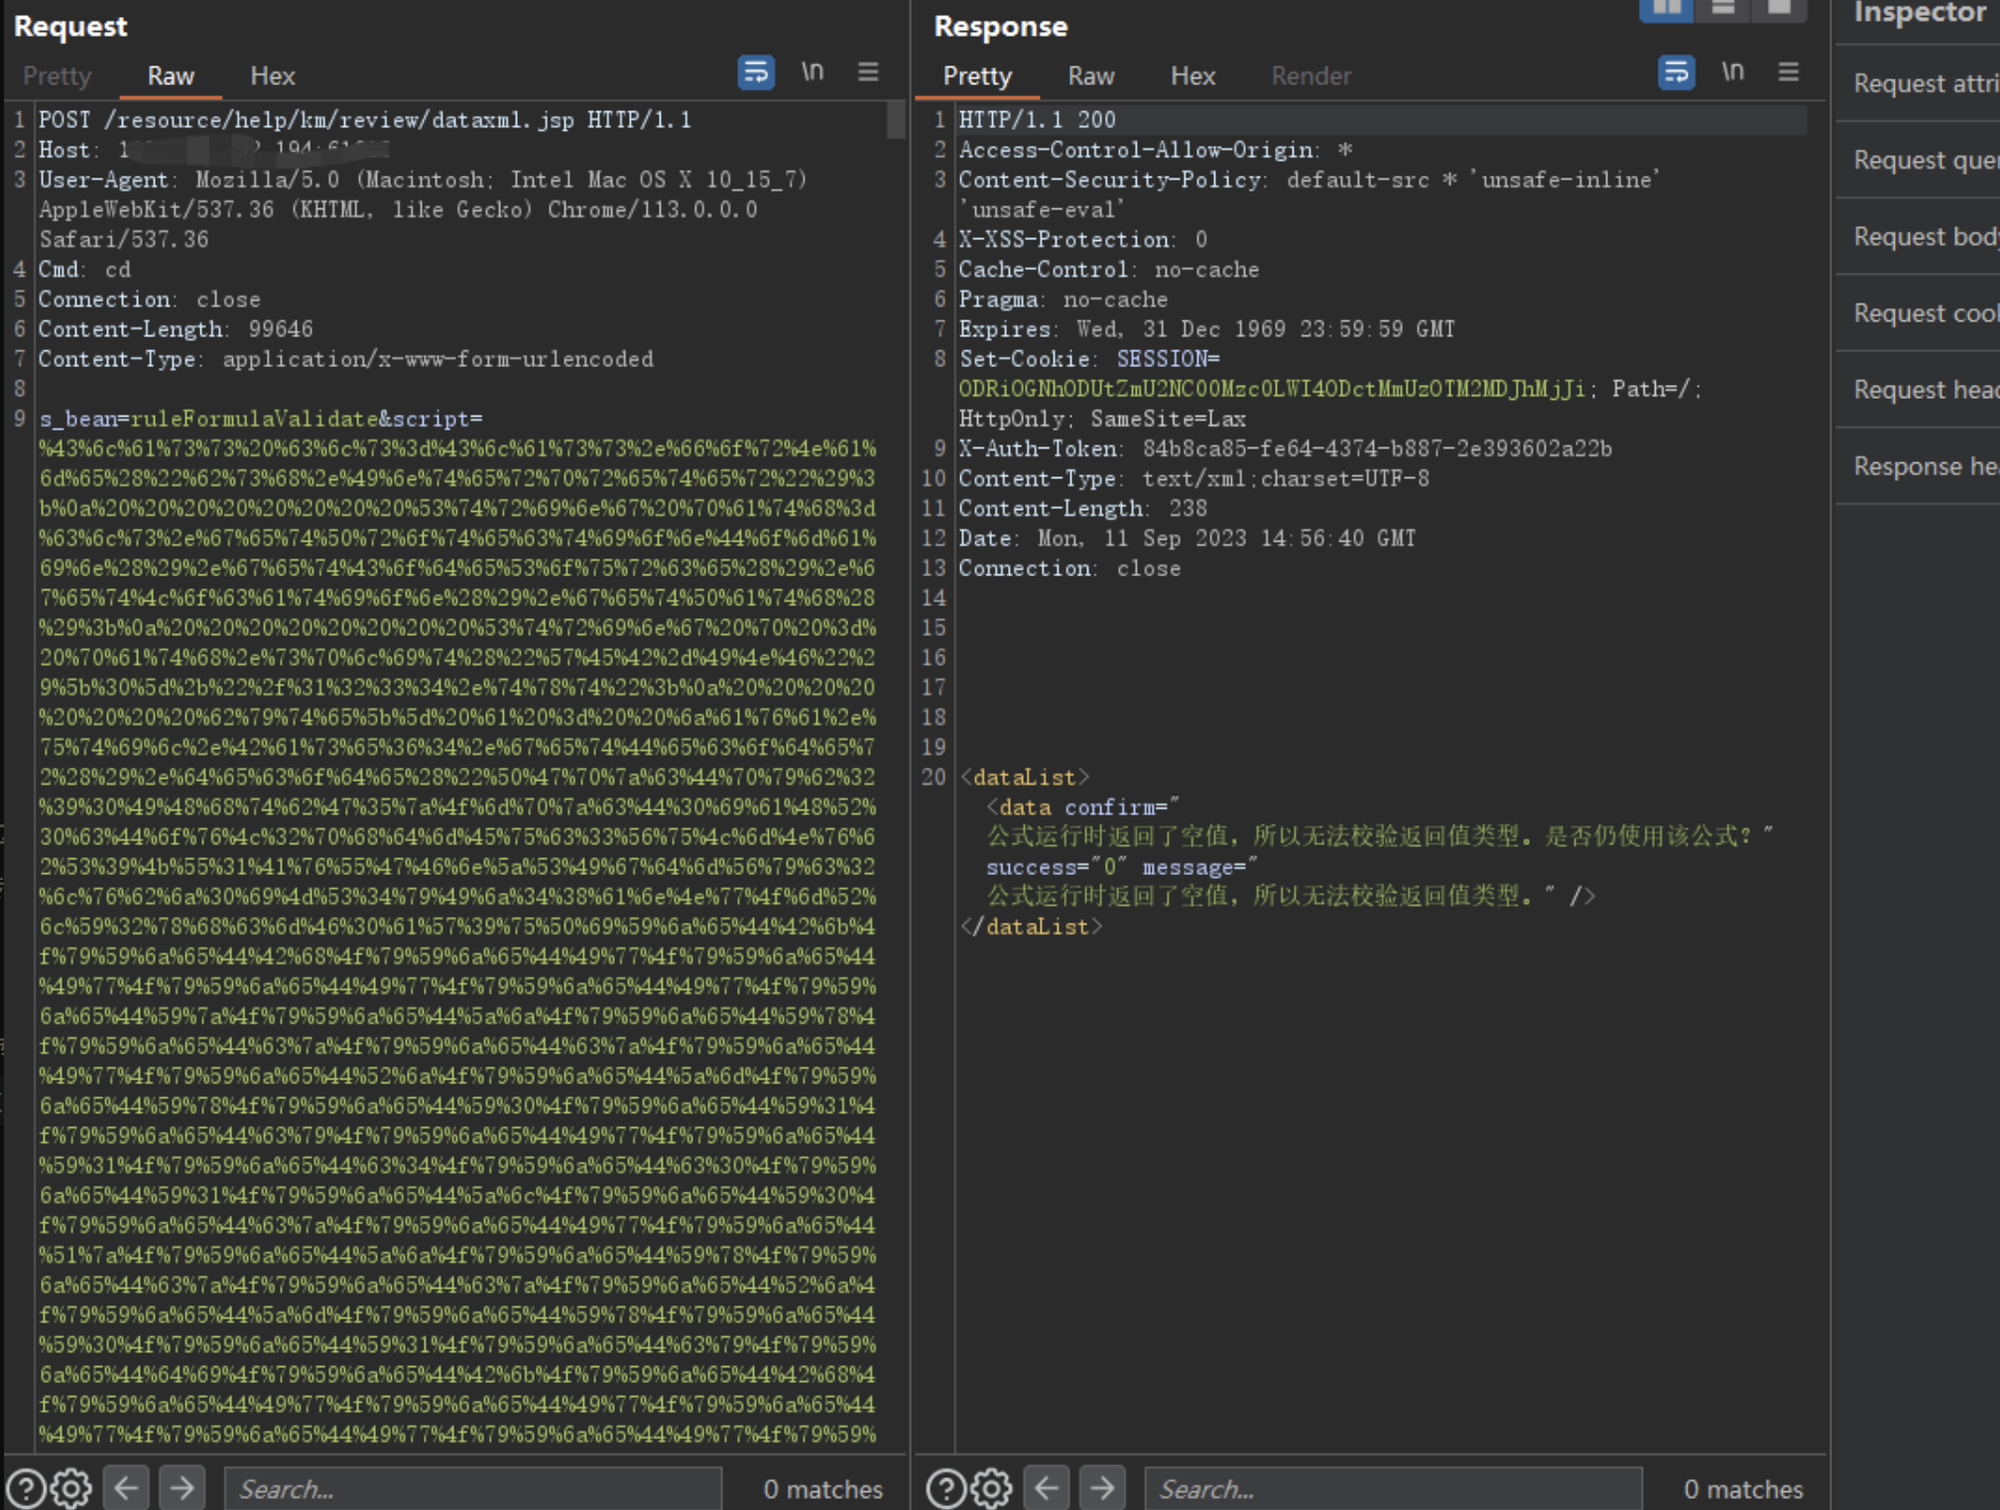This screenshot has height=1510, width=2000.
Task: Click the s_bean=ruleFormulaValidate&script= body line
Action: click(x=261, y=419)
